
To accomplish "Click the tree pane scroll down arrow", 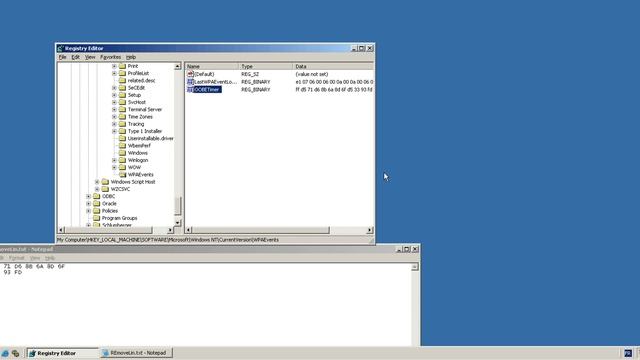I will (178, 222).
